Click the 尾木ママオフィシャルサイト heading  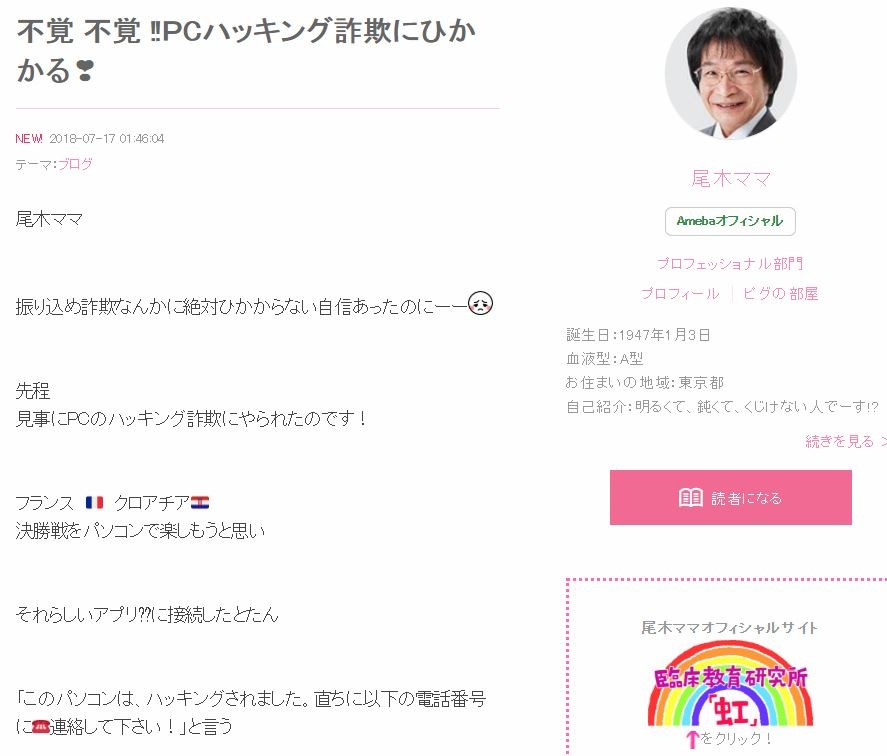pyautogui.click(x=730, y=628)
